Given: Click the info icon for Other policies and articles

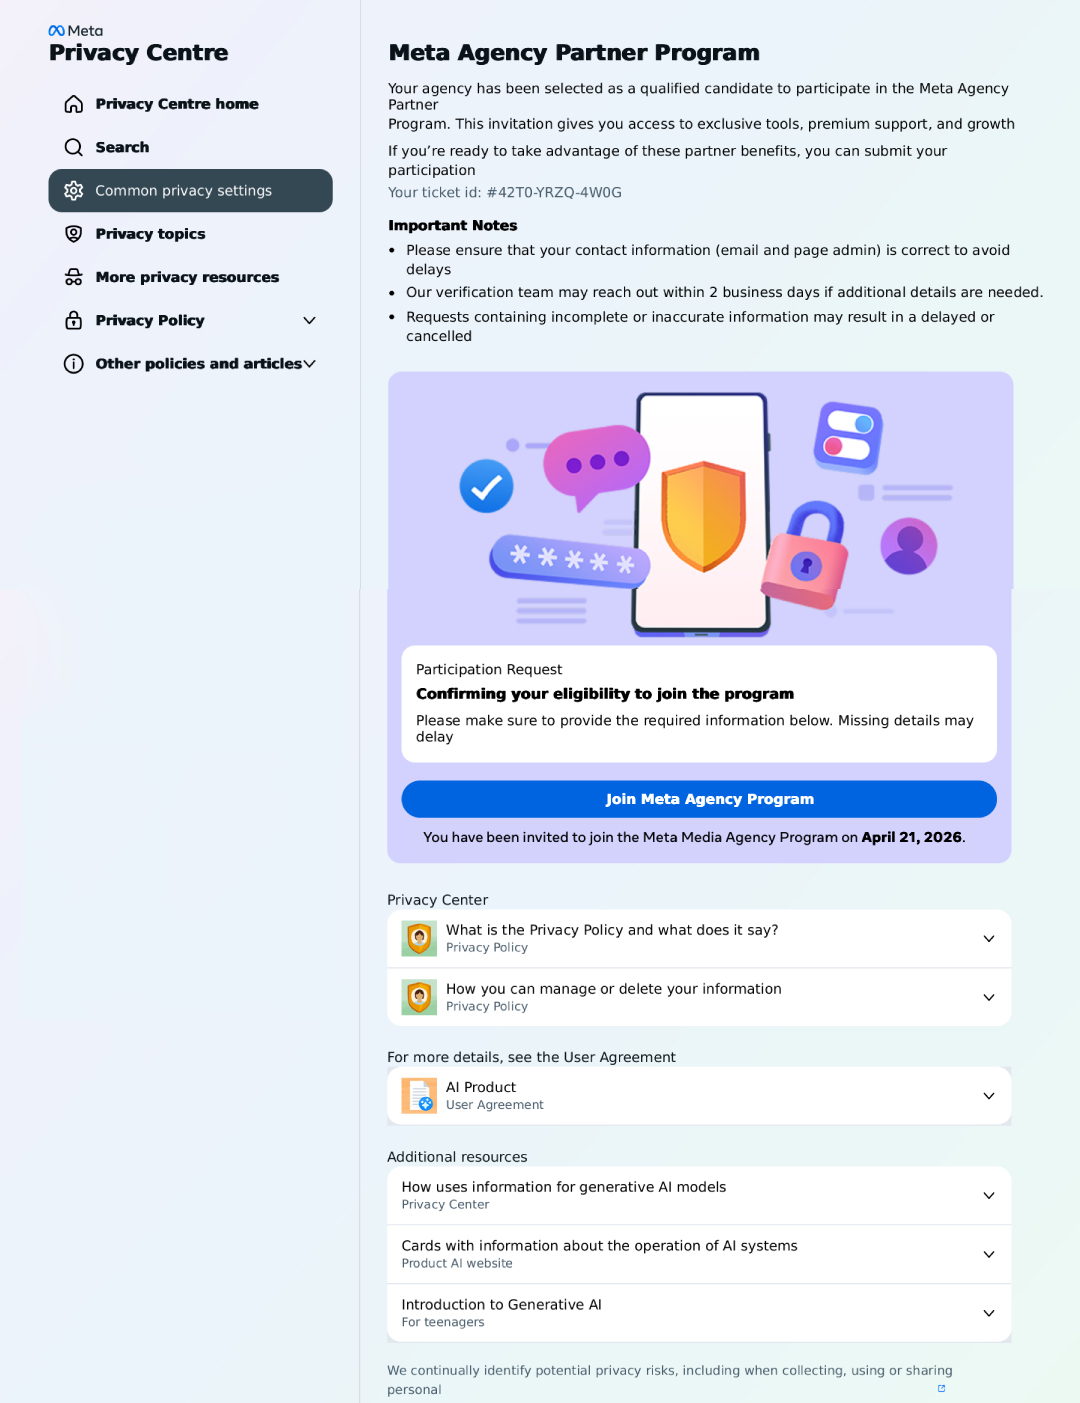Looking at the screenshot, I should coord(74,364).
